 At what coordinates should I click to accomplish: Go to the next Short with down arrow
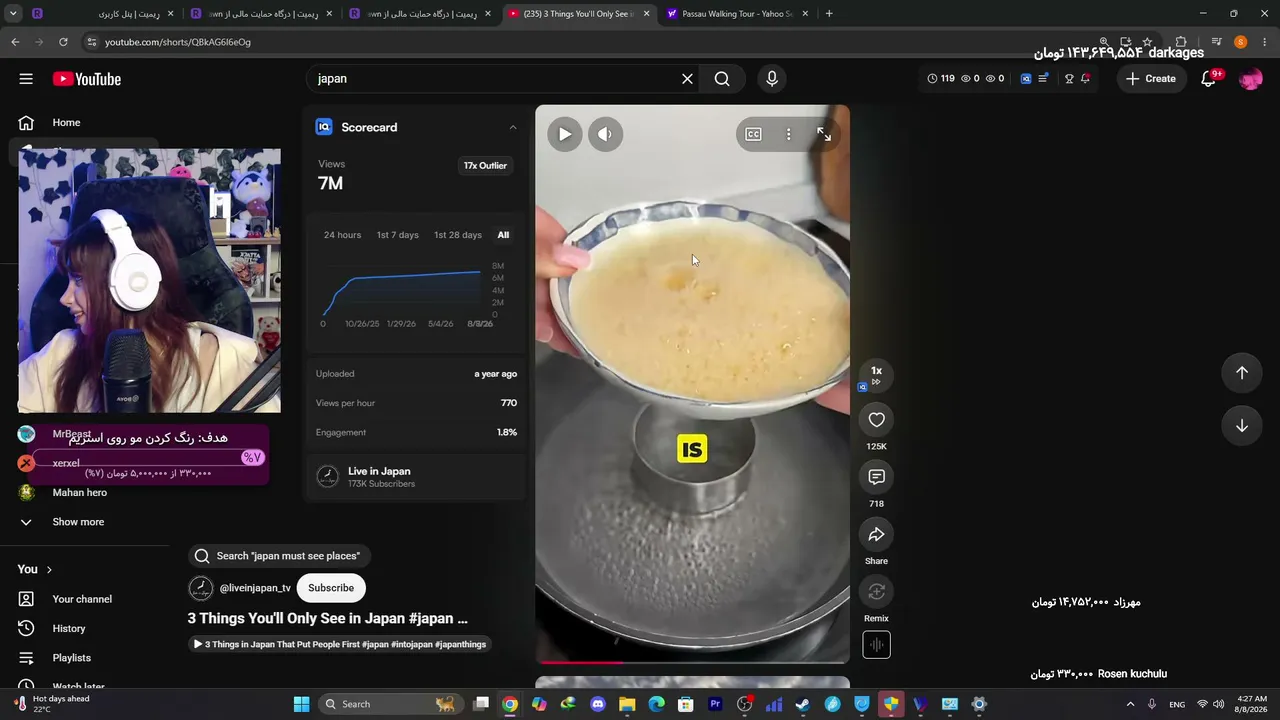click(x=1241, y=426)
